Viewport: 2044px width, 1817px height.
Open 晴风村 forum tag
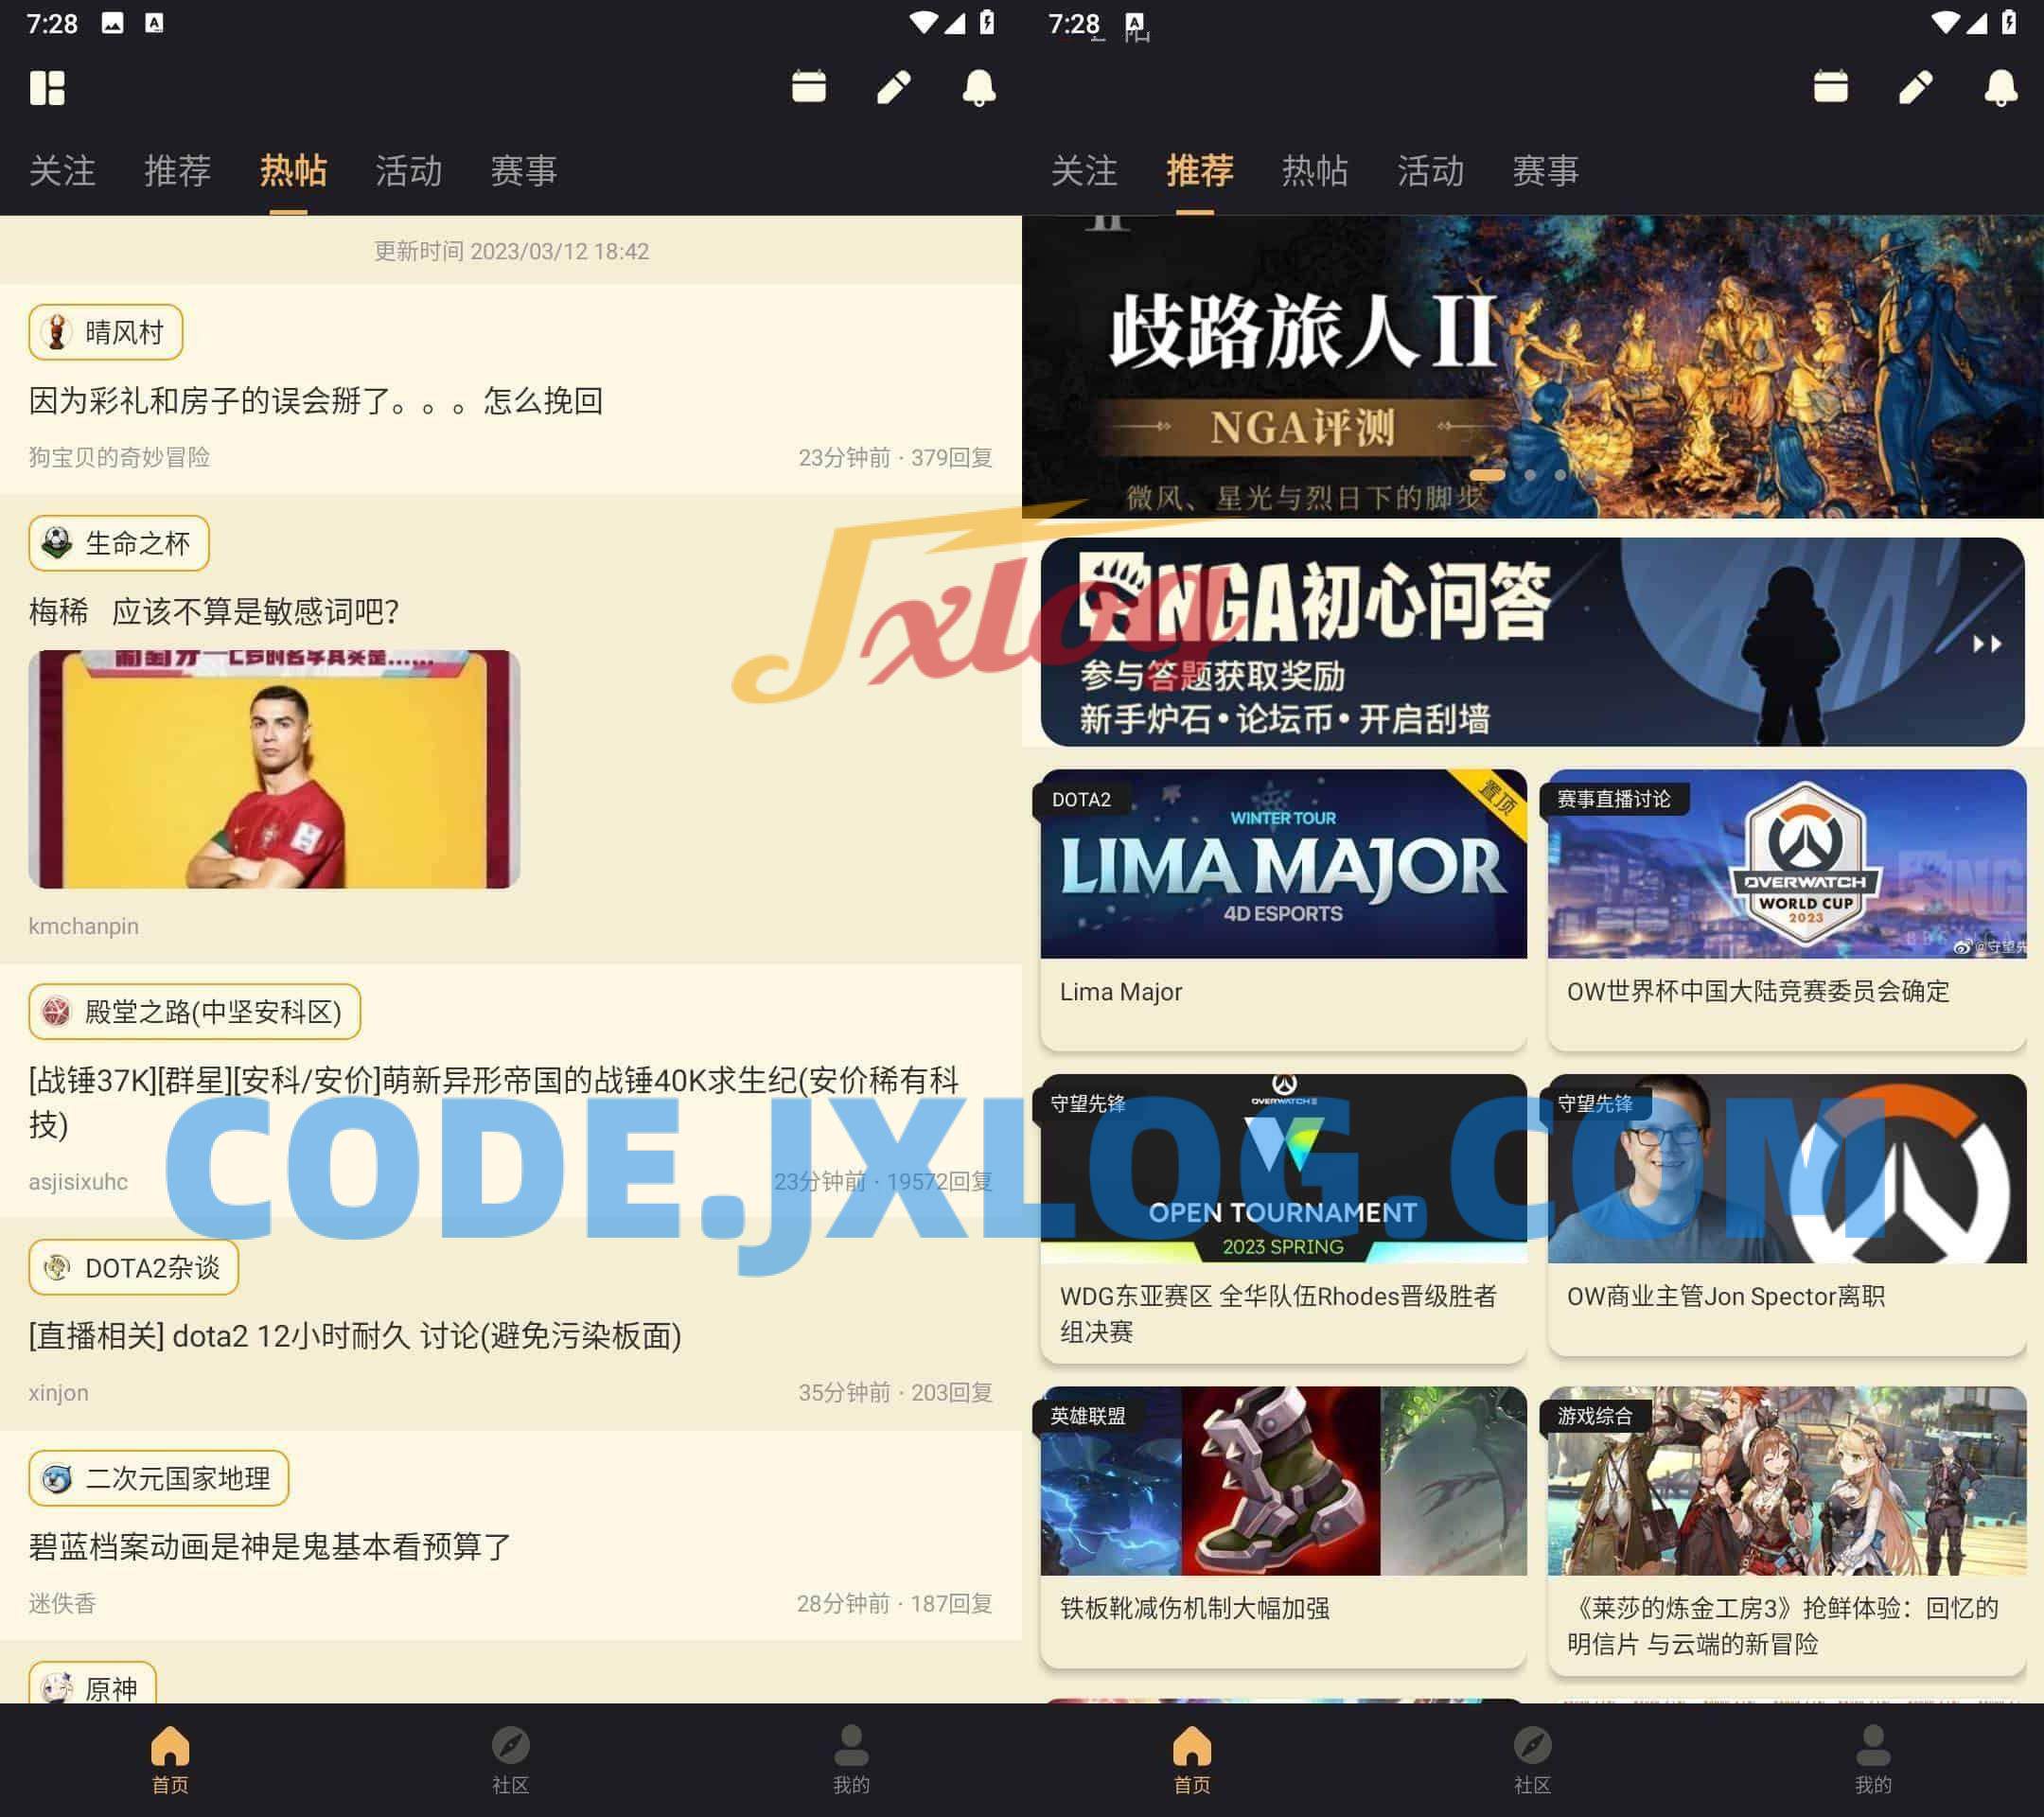pos(106,332)
